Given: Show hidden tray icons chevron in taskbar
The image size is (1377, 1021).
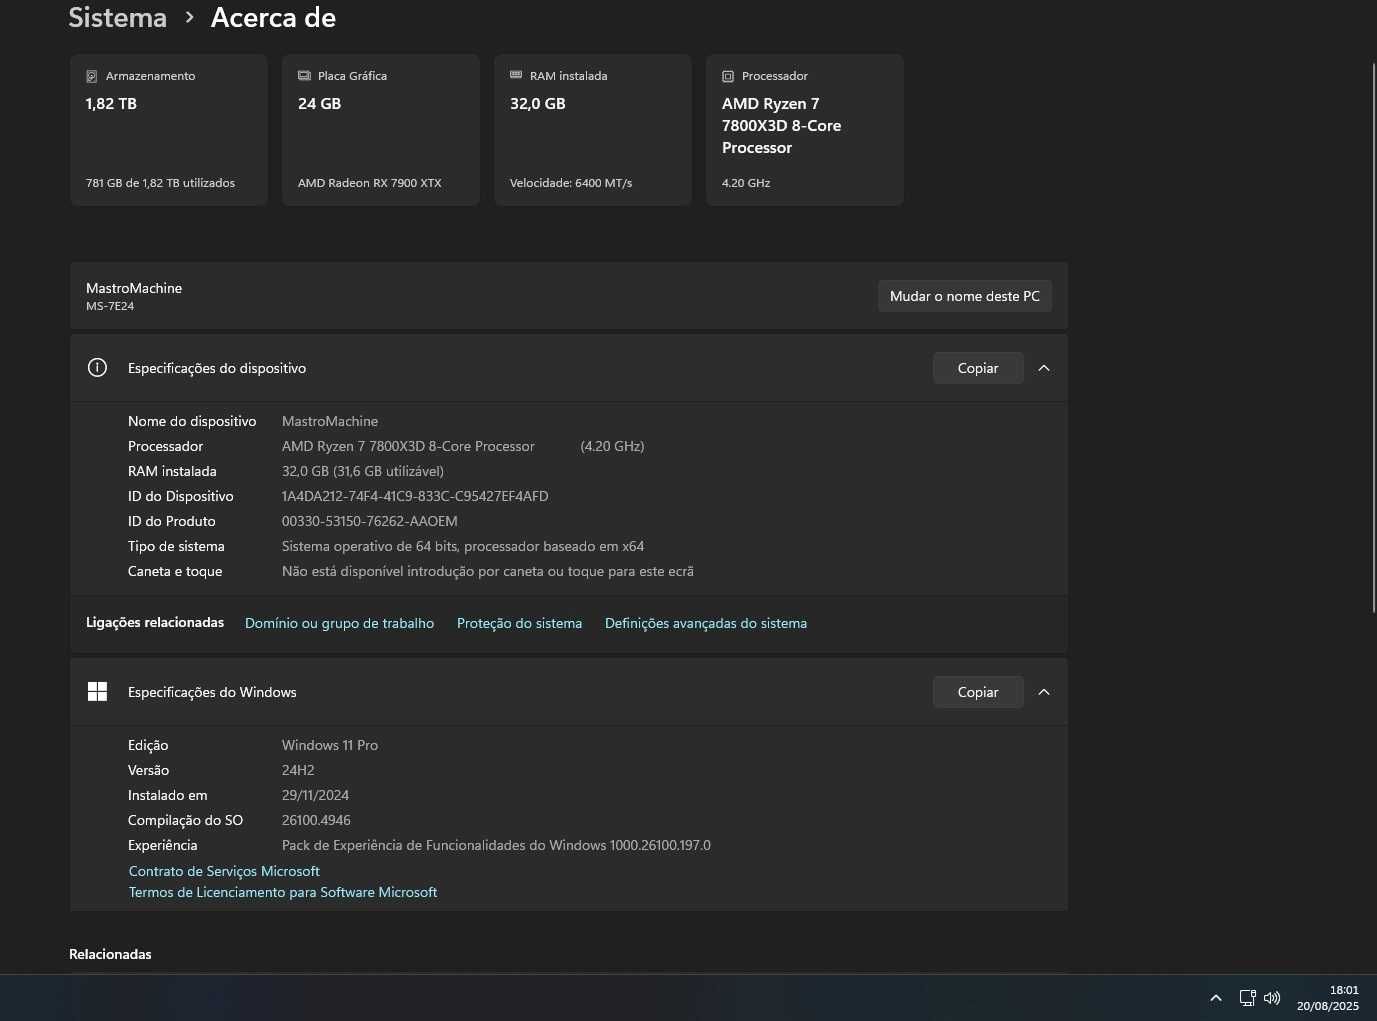Looking at the screenshot, I should pyautogui.click(x=1216, y=998).
